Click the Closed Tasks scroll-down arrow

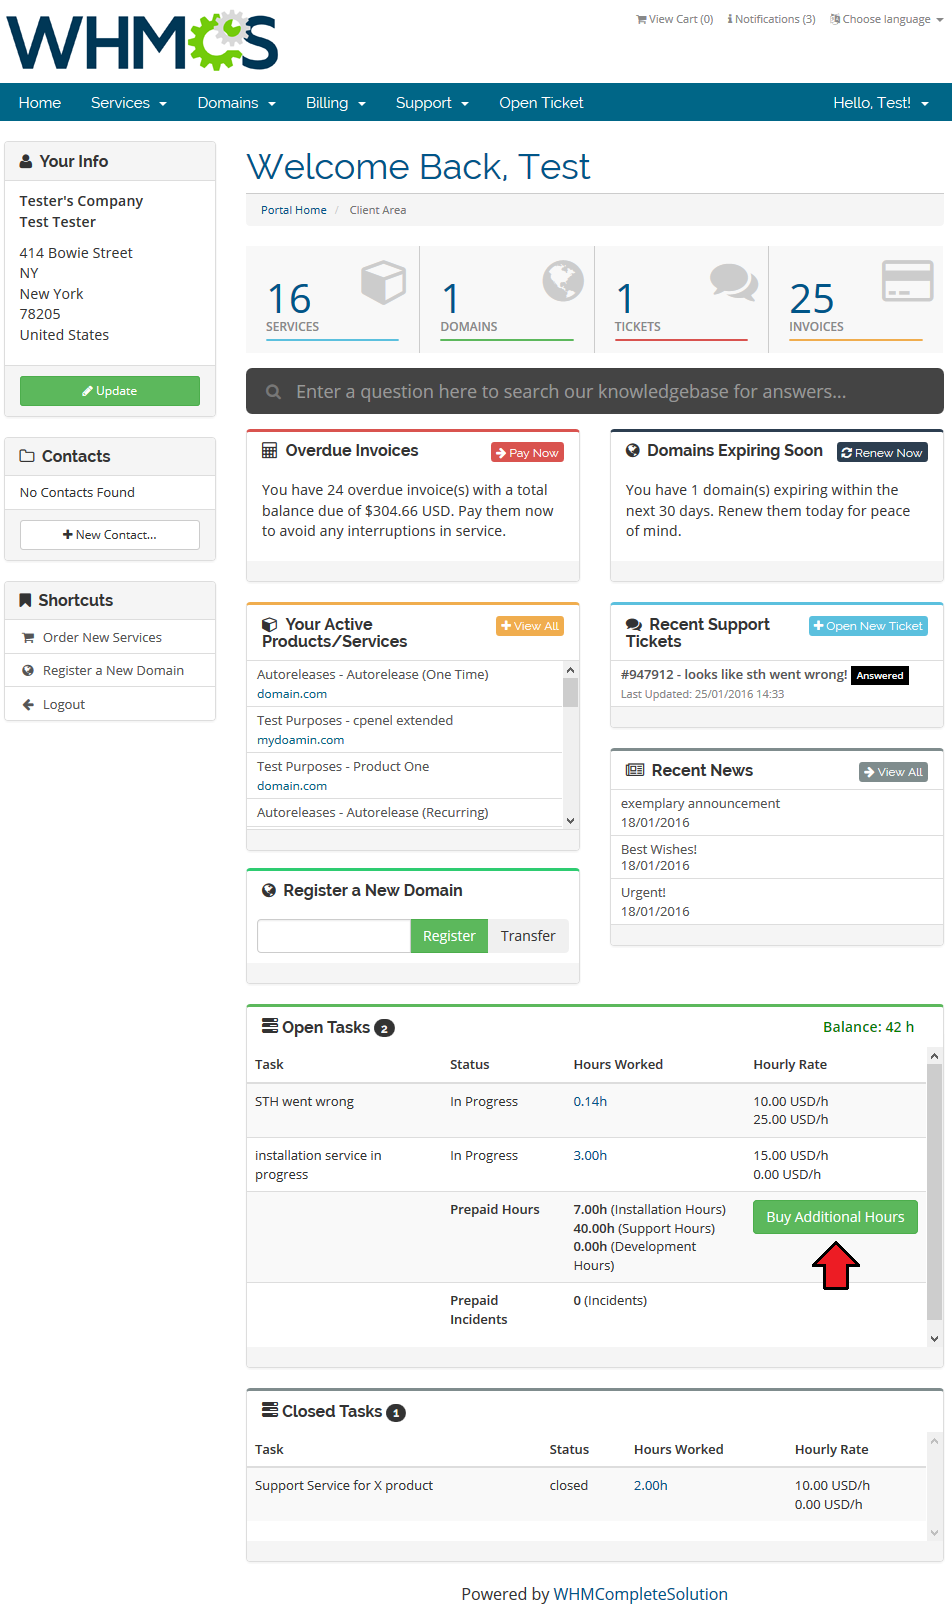[934, 1532]
